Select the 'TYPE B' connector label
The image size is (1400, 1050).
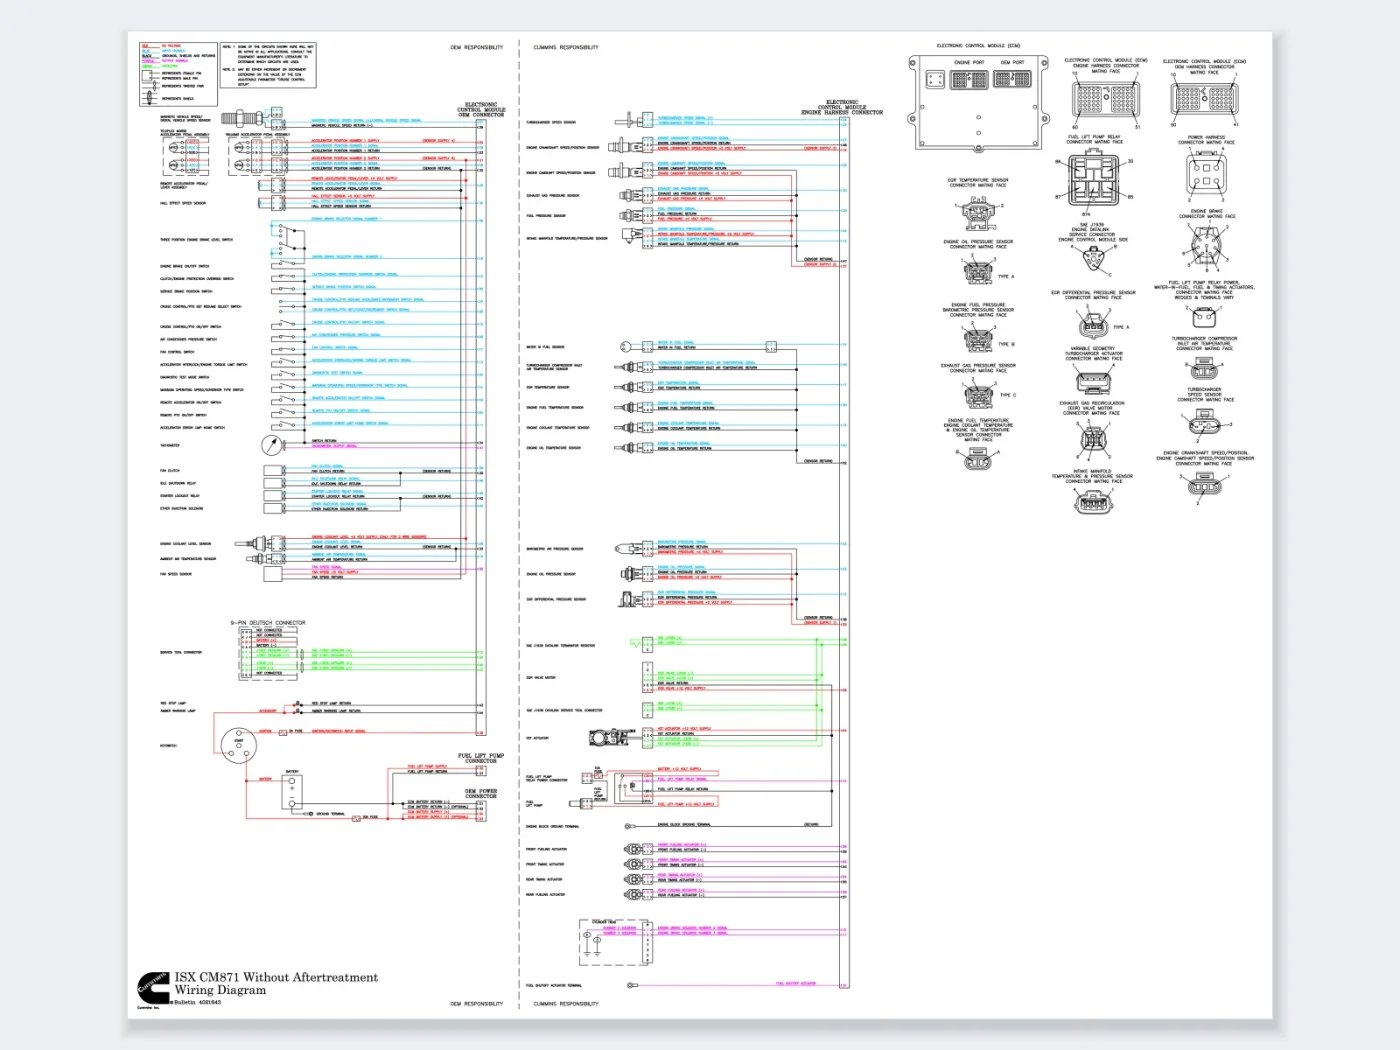tap(1006, 344)
